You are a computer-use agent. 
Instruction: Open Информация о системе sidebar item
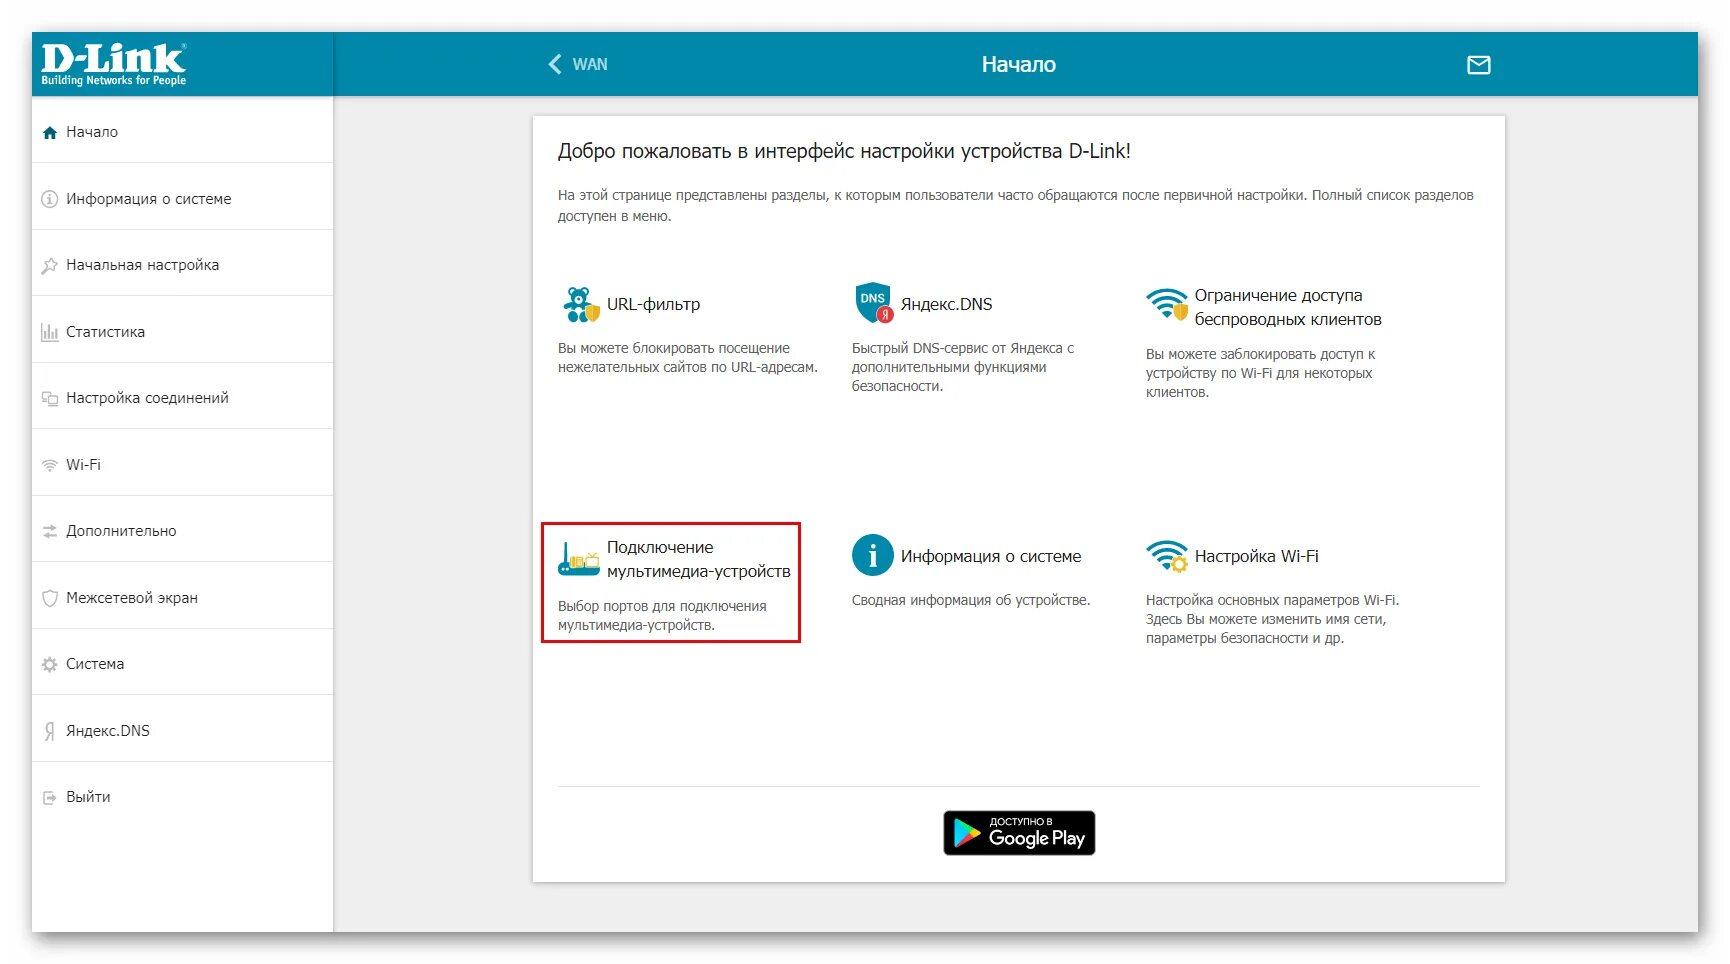[x=182, y=199]
